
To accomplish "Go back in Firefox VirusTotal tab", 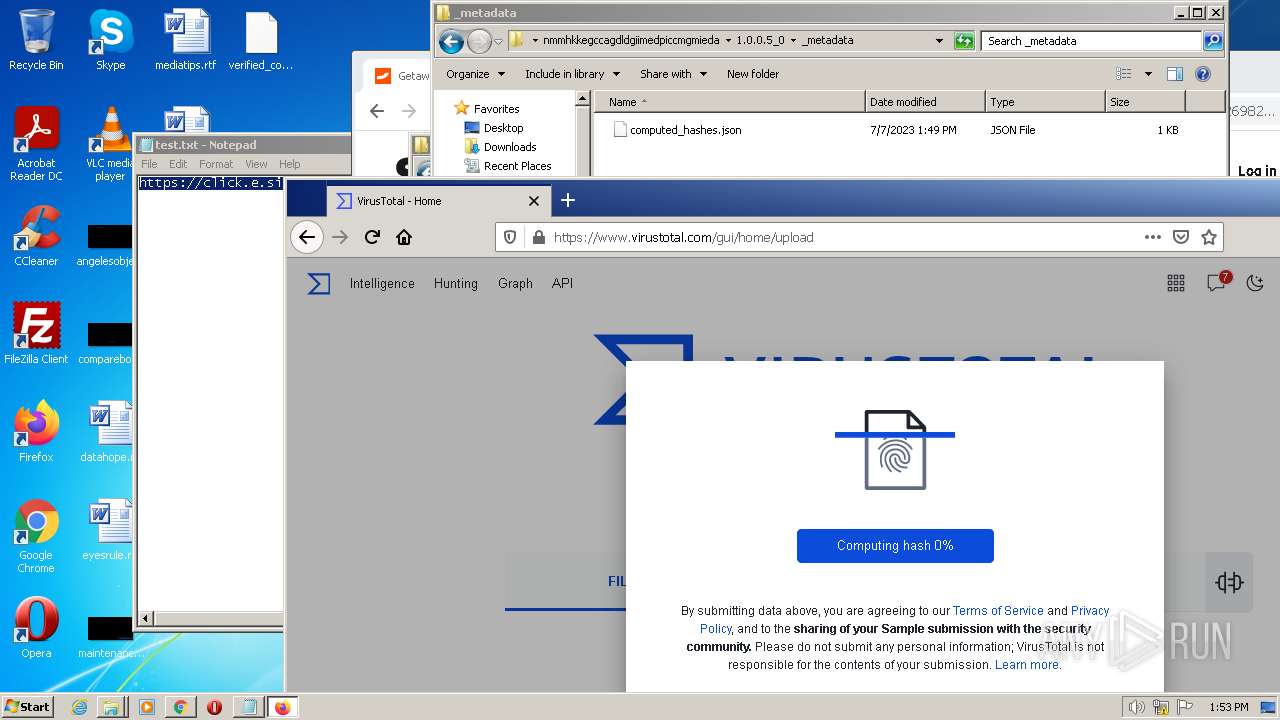I will click(307, 237).
